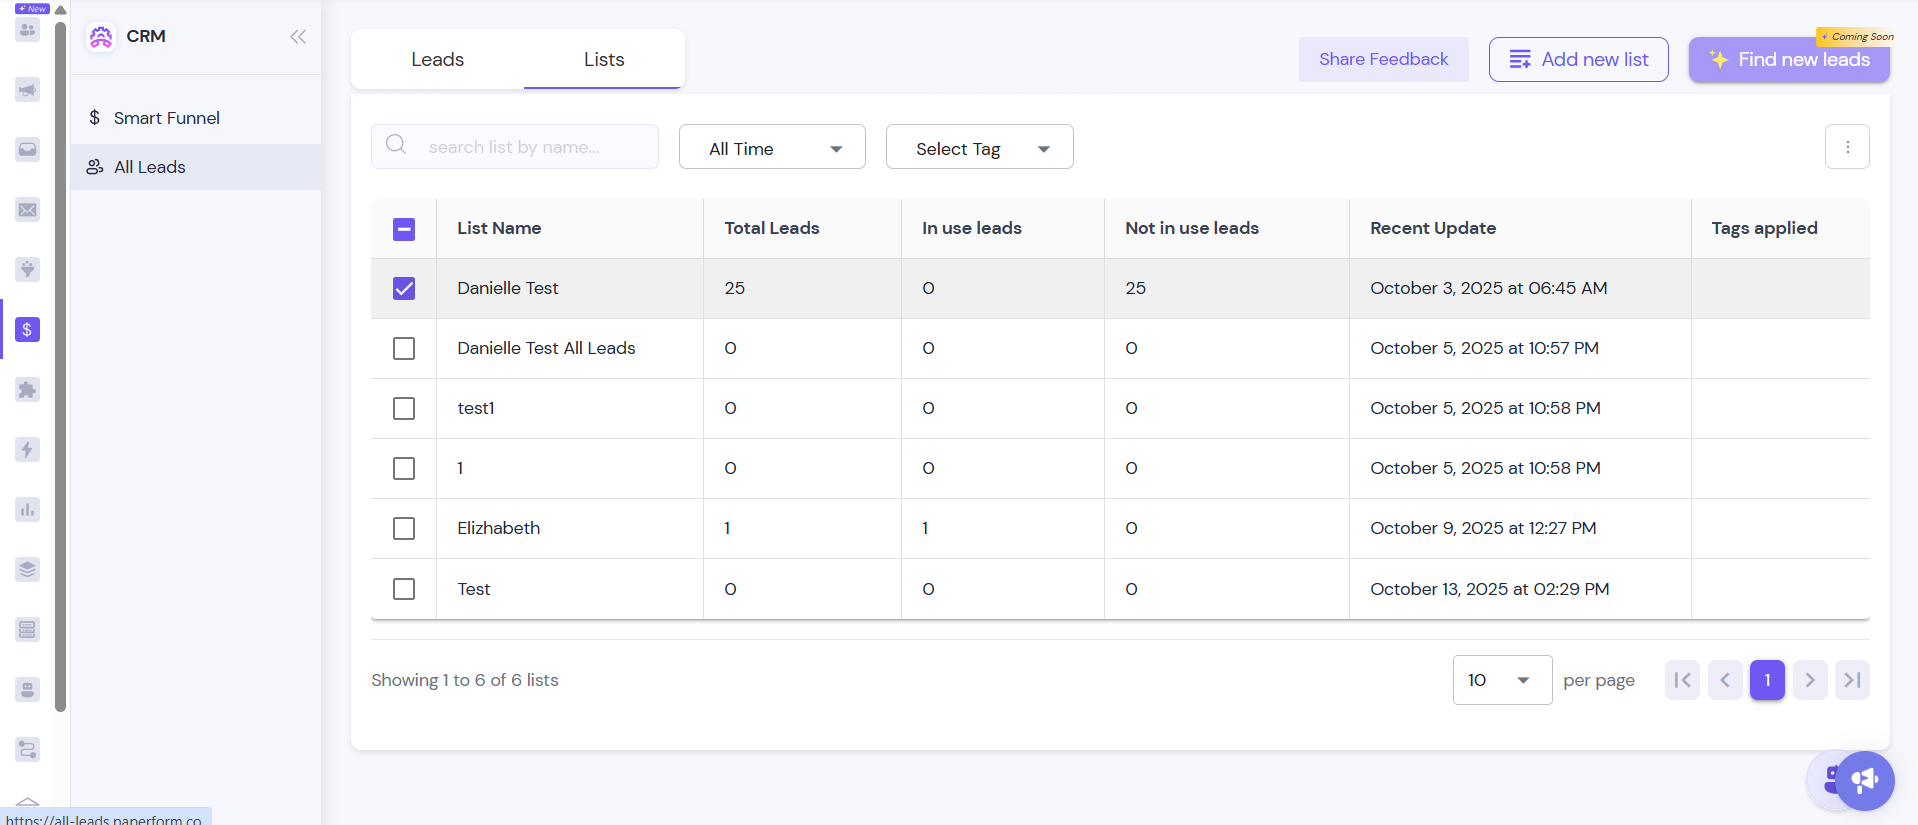Switch to the Leads tab
1918x825 pixels.
click(437, 60)
